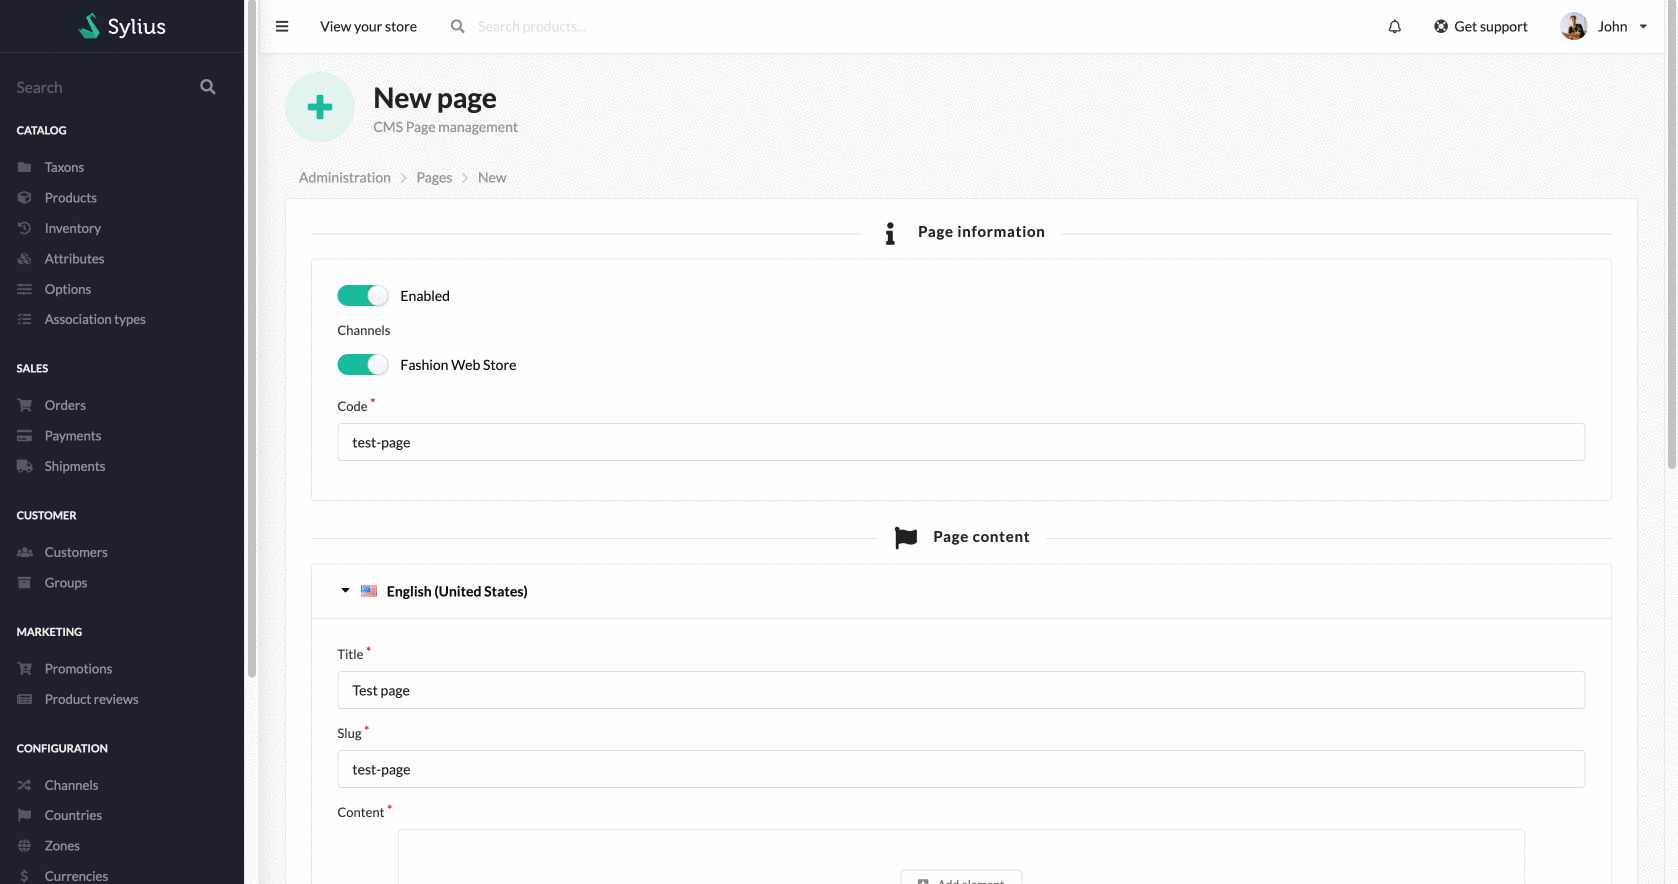Image resolution: width=1678 pixels, height=884 pixels.
Task: Click the Taxons folder icon
Action: tap(25, 167)
